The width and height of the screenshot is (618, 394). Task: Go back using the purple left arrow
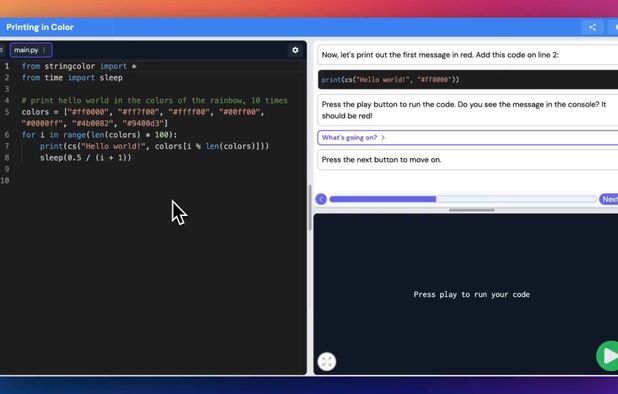(321, 199)
